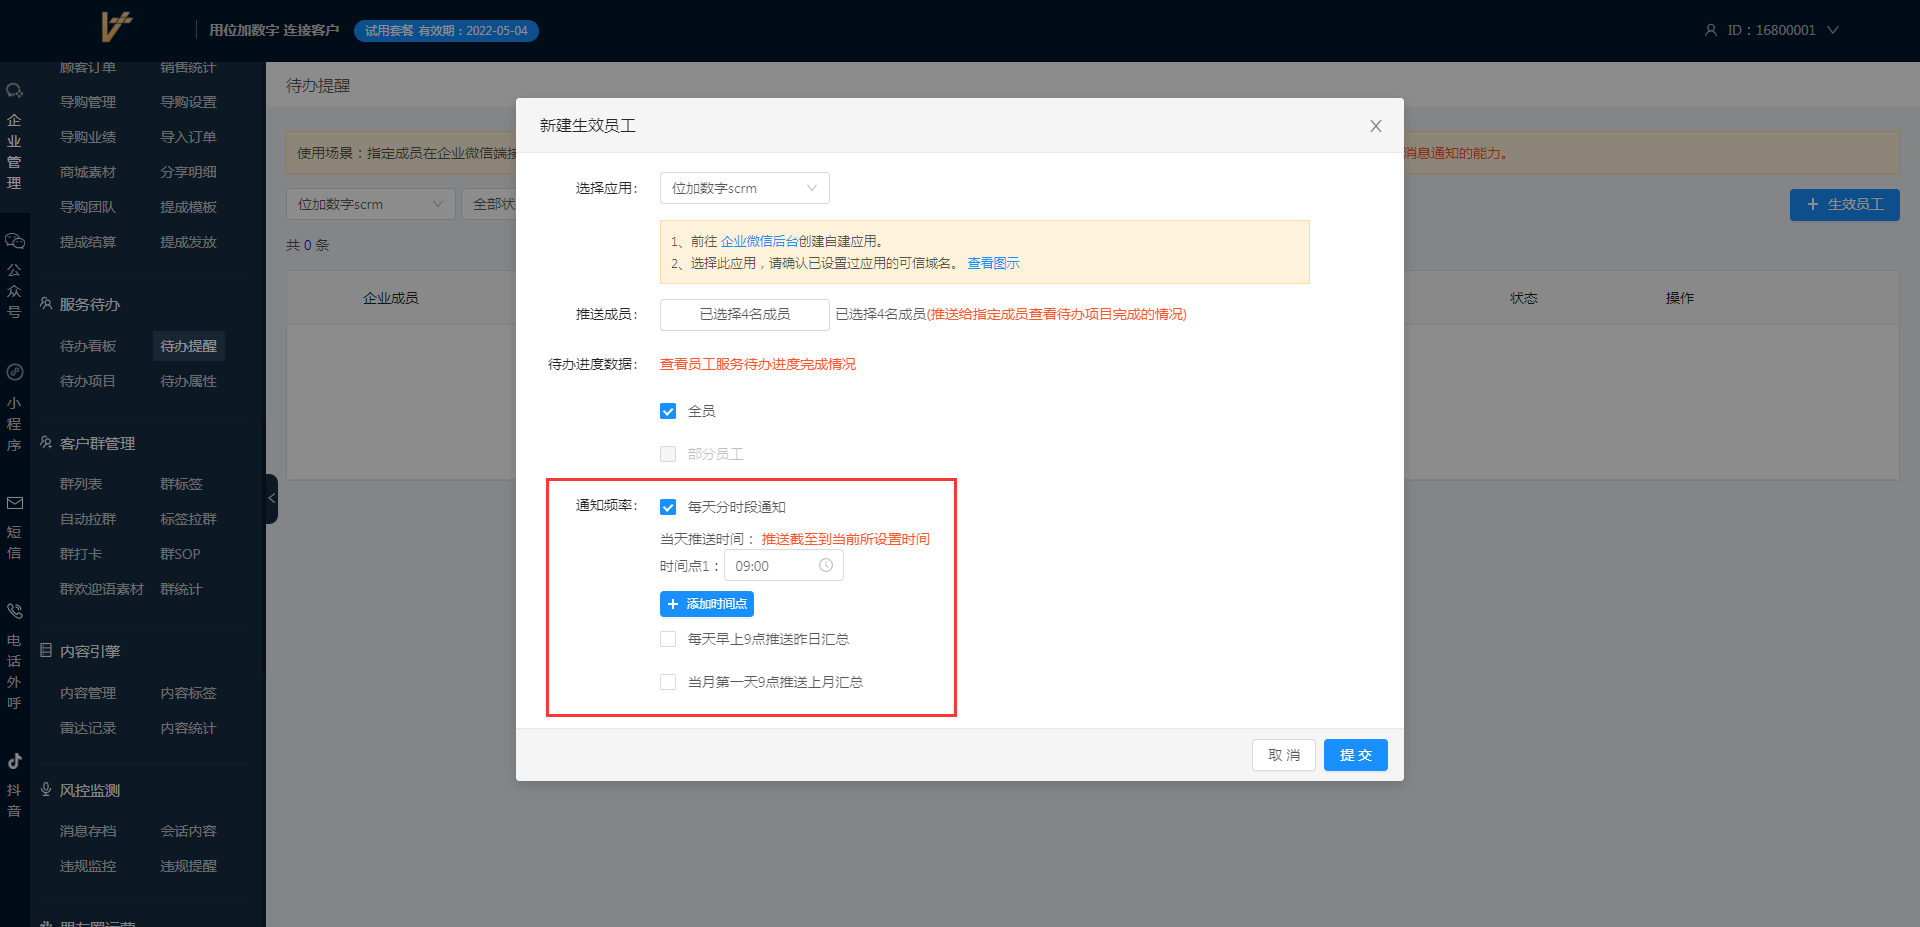
Task: Open 提成结算 menu item
Action: [88, 242]
